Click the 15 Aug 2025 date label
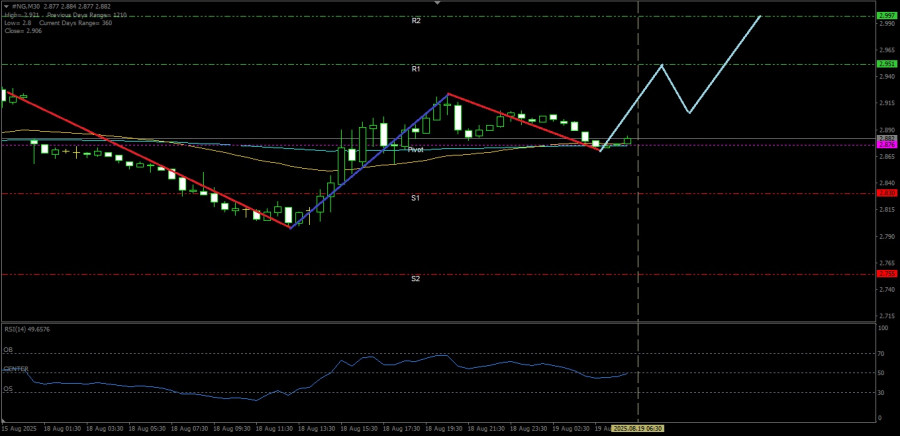 pos(20,429)
